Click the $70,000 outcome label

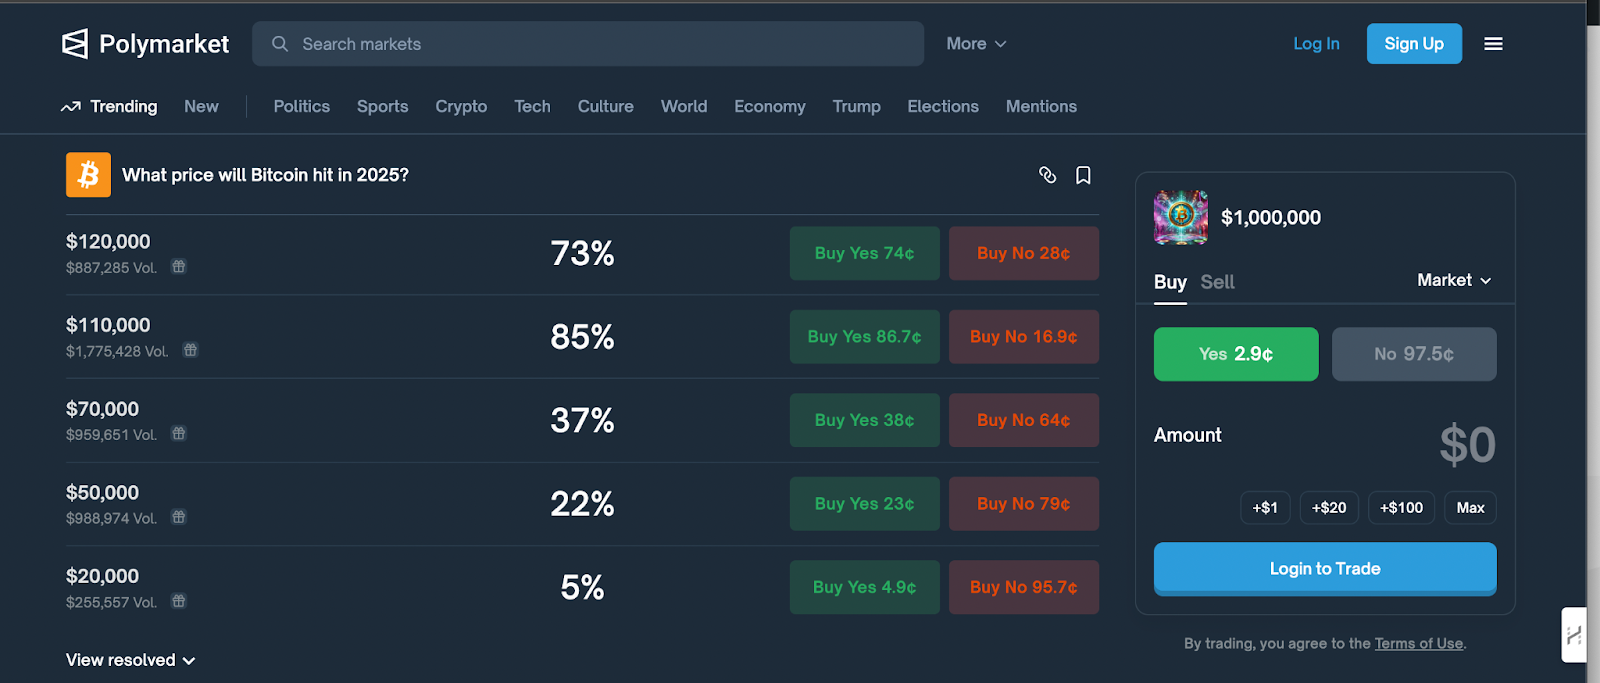(102, 409)
